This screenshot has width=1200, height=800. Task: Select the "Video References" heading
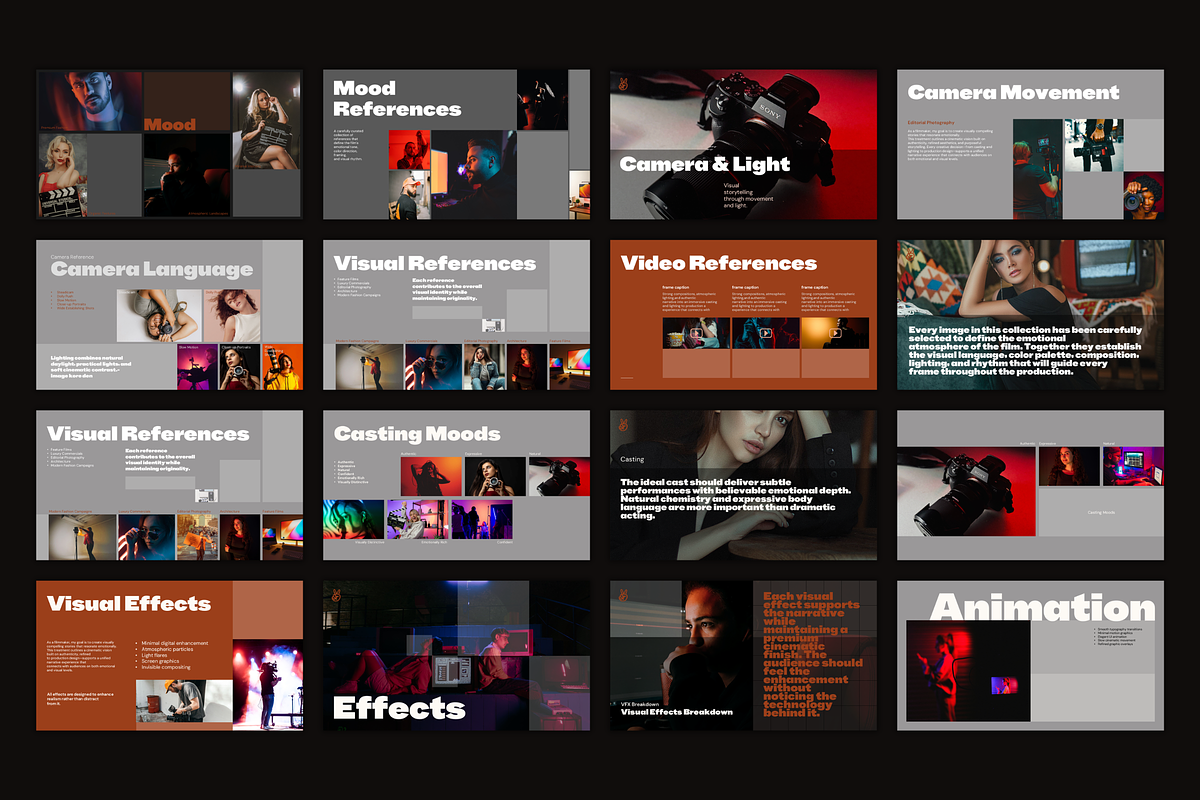coord(719,263)
